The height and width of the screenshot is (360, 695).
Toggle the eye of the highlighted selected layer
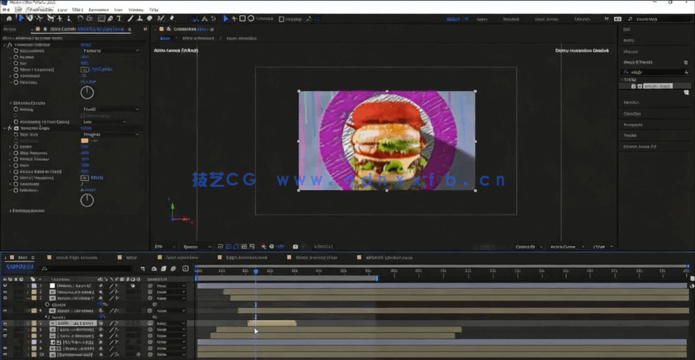[5, 324]
